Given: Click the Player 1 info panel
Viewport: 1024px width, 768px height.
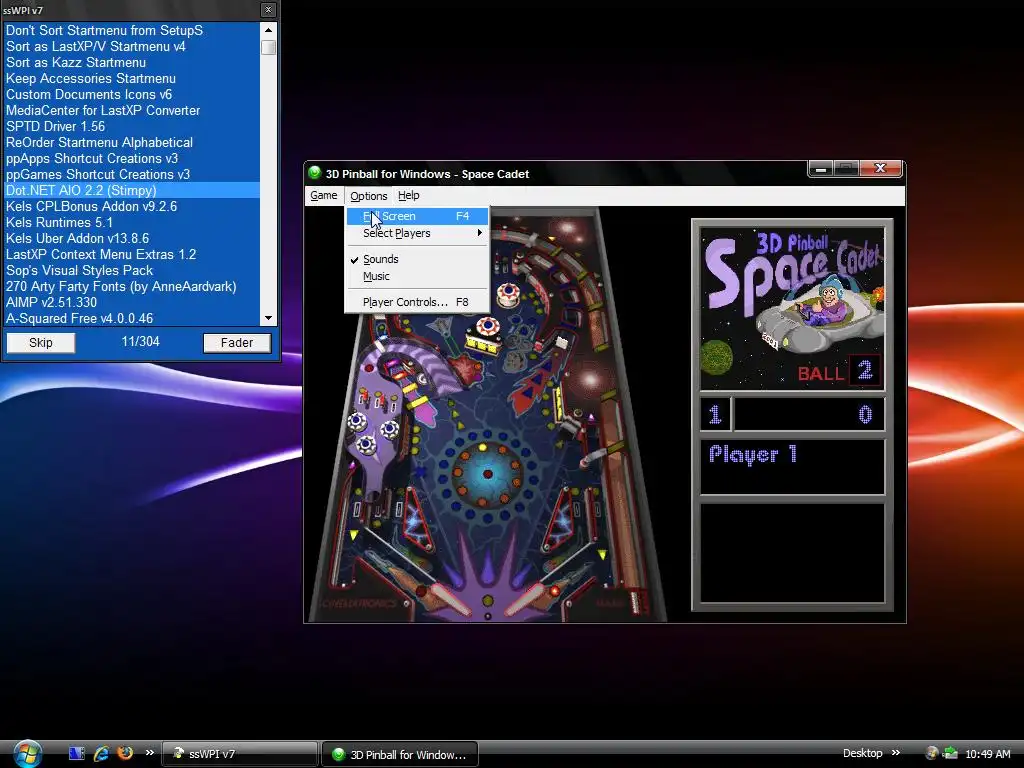Looking at the screenshot, I should point(792,466).
